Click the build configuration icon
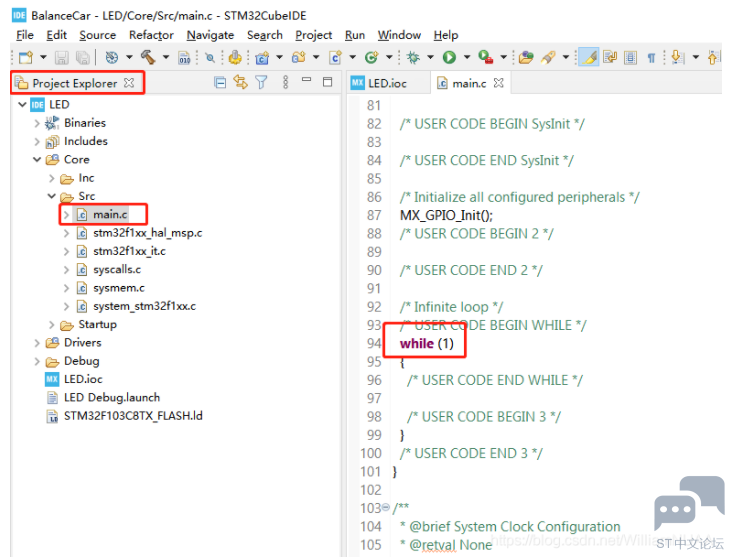733x559 pixels. pos(111,57)
